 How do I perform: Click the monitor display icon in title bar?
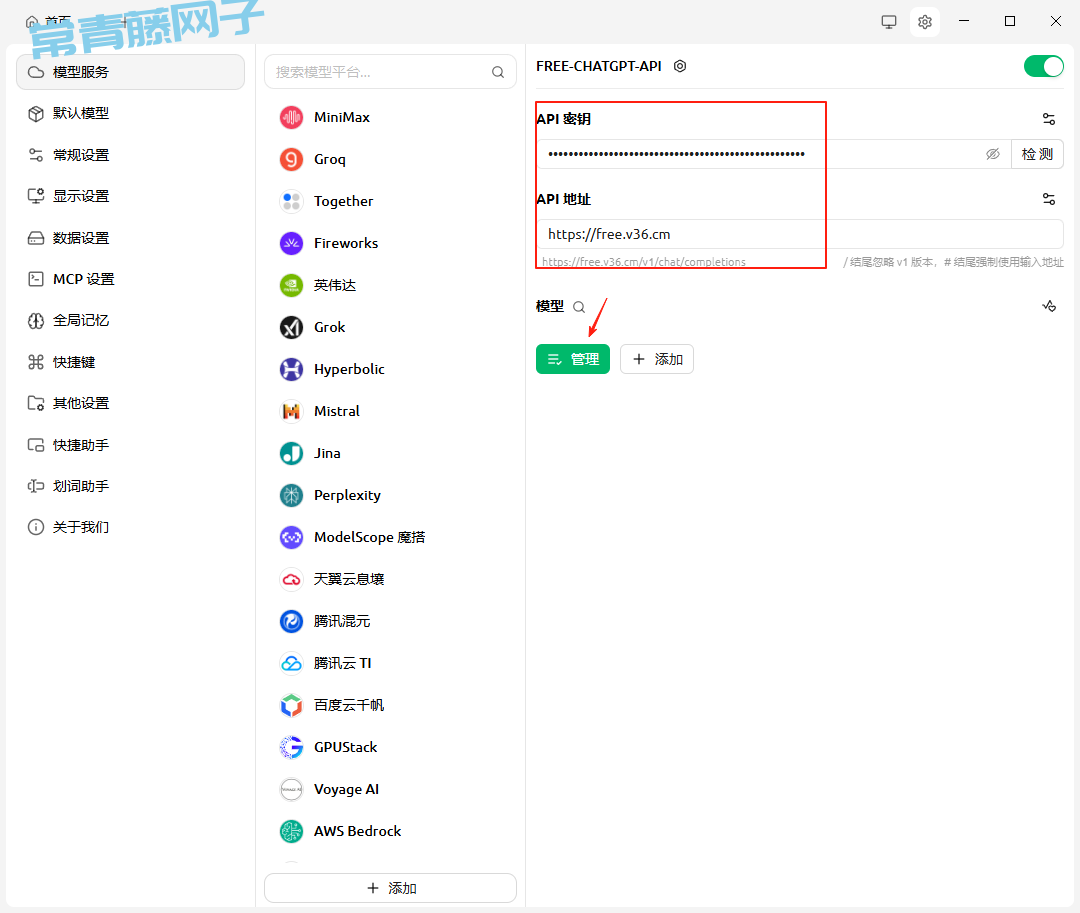(x=889, y=21)
